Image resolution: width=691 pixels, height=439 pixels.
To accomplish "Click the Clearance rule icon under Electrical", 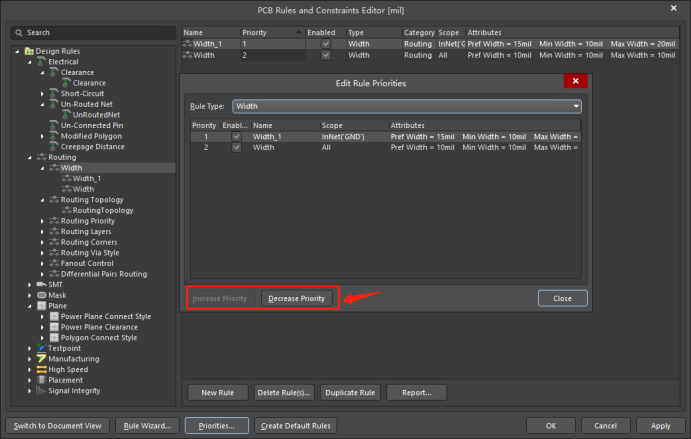I will coord(54,73).
